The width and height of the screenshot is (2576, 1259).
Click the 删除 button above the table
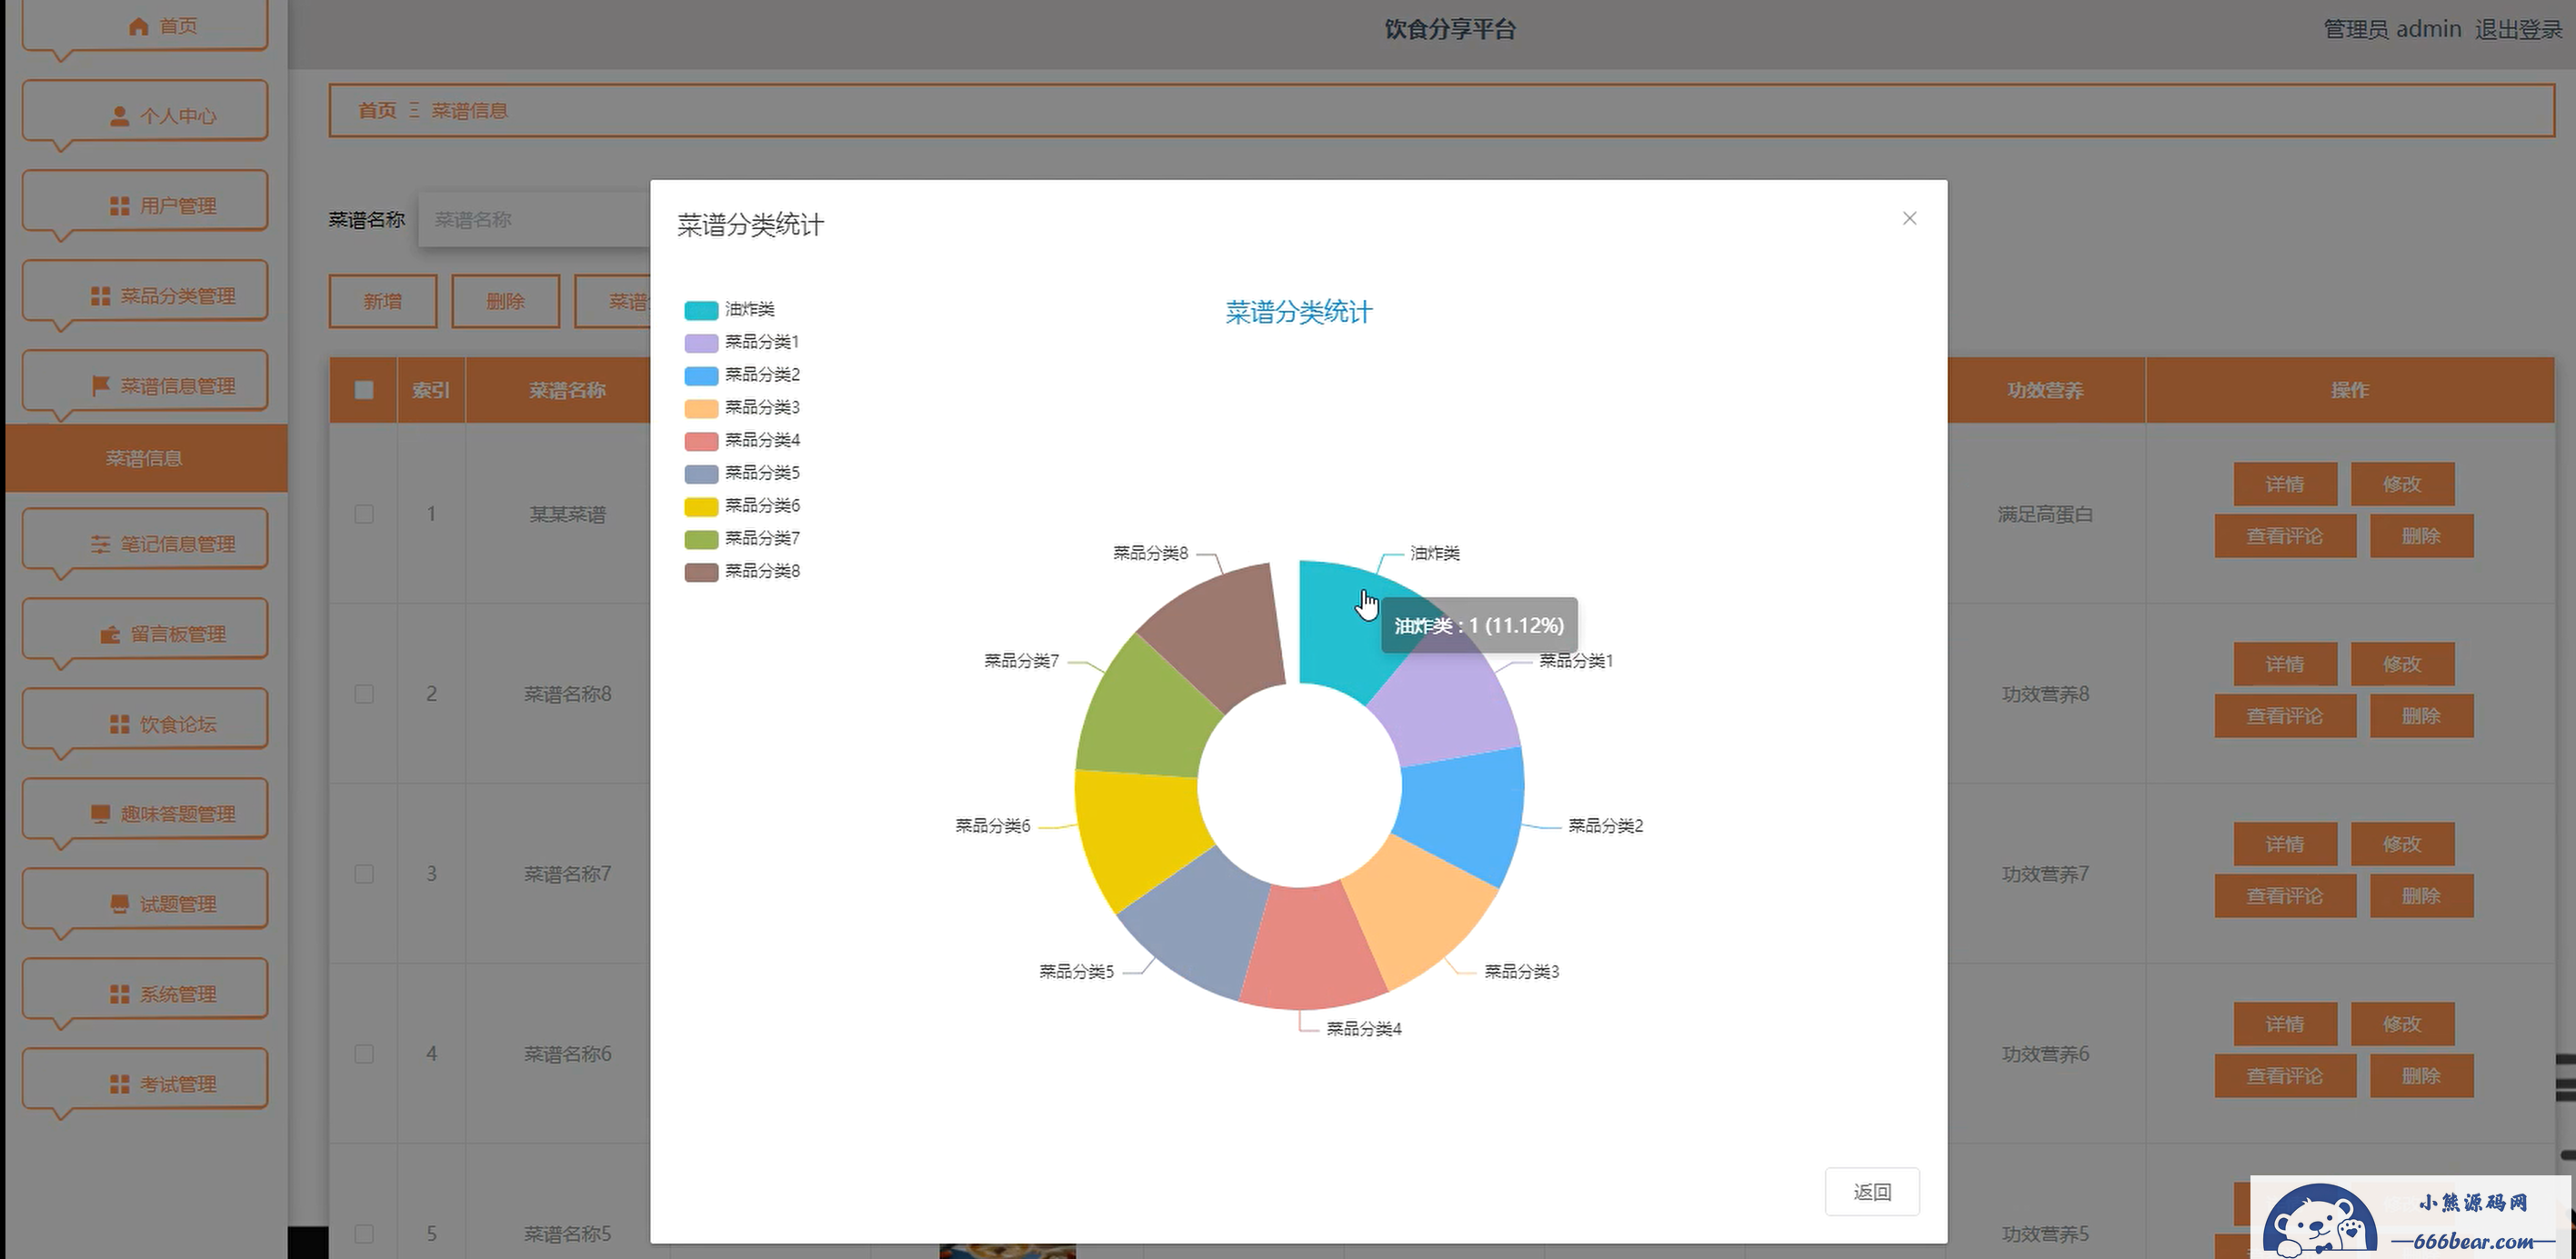[x=505, y=301]
